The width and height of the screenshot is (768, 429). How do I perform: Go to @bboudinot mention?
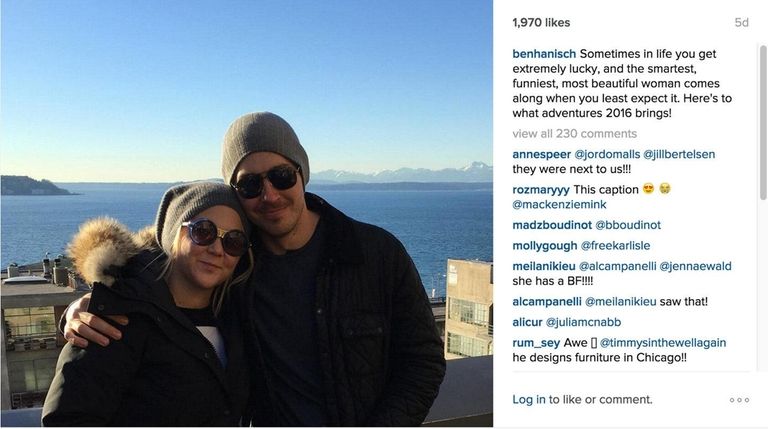tap(627, 225)
